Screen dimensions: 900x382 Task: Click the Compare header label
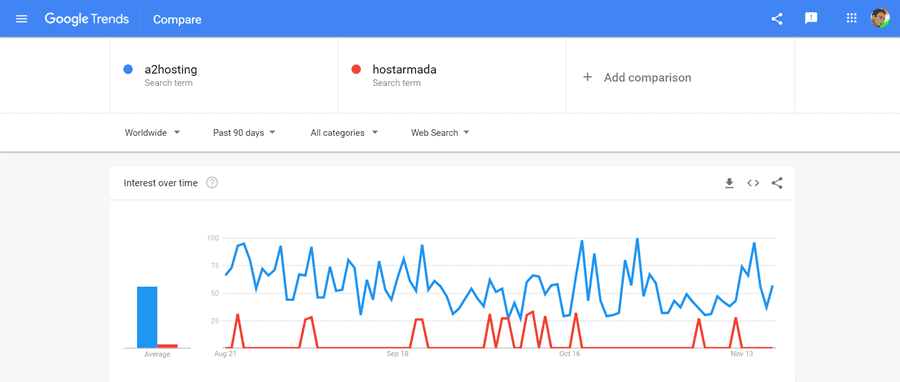point(177,20)
